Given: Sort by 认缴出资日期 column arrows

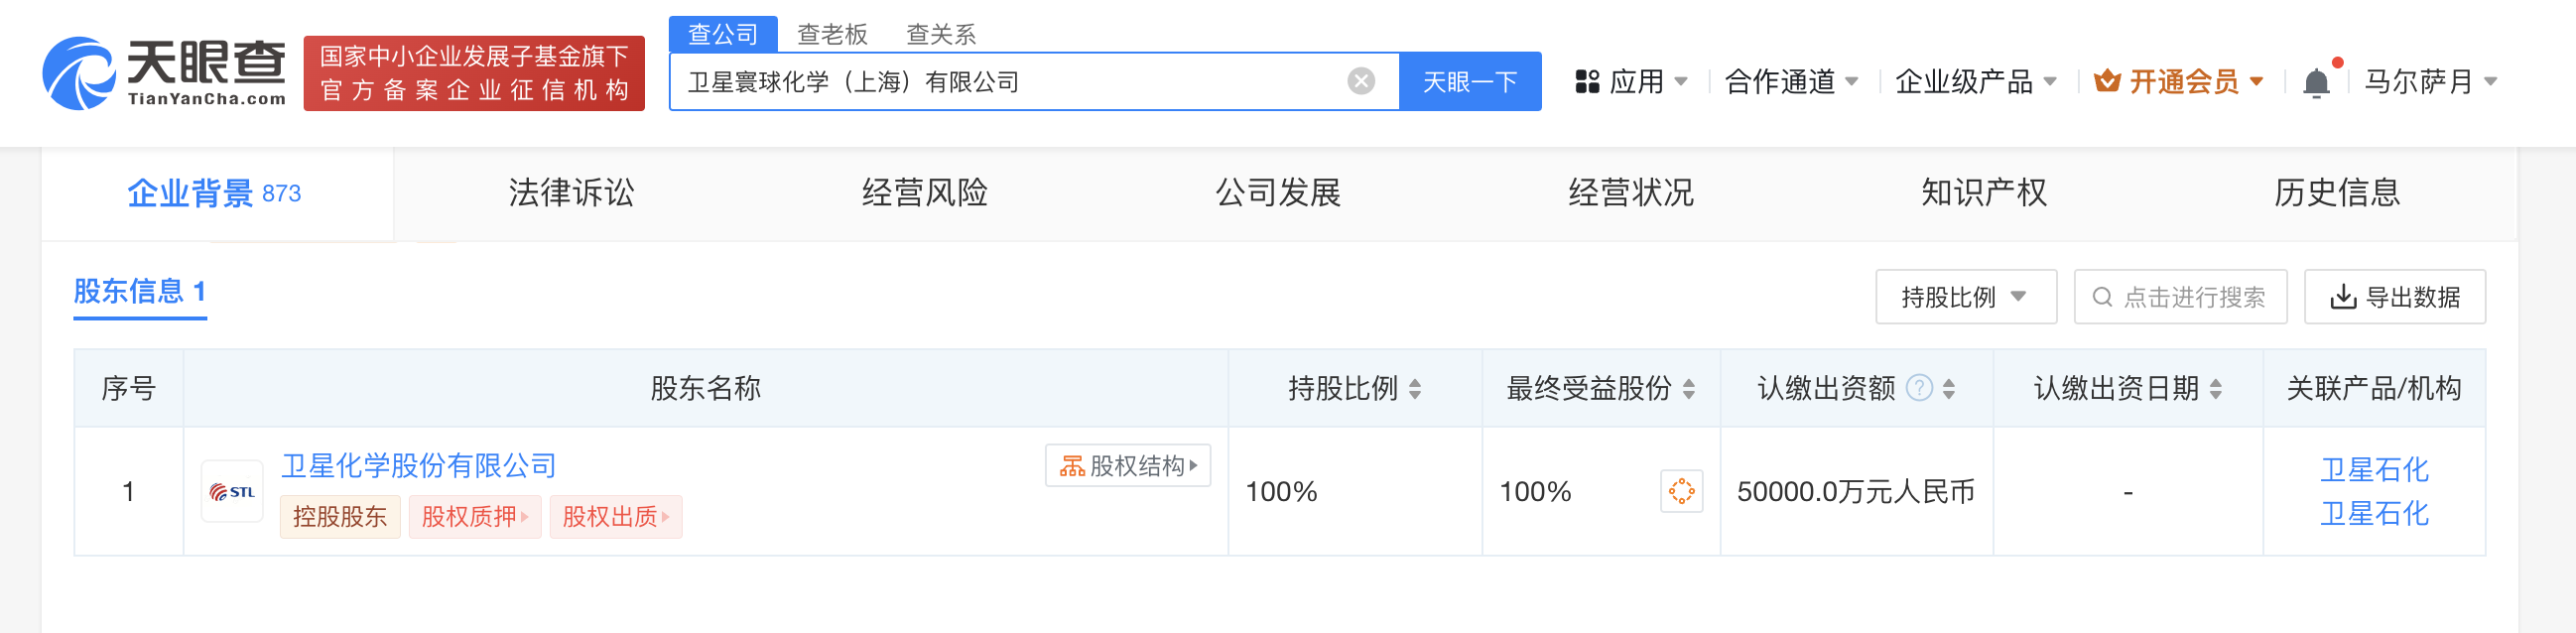Looking at the screenshot, I should pos(2216,389).
